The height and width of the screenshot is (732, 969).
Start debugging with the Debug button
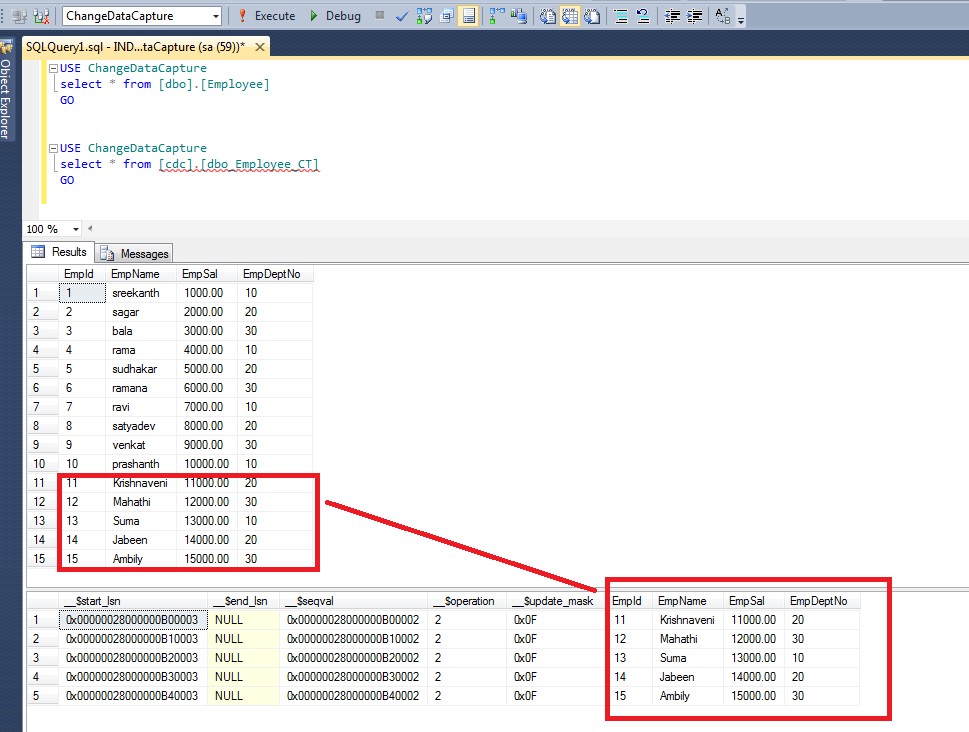[x=334, y=16]
